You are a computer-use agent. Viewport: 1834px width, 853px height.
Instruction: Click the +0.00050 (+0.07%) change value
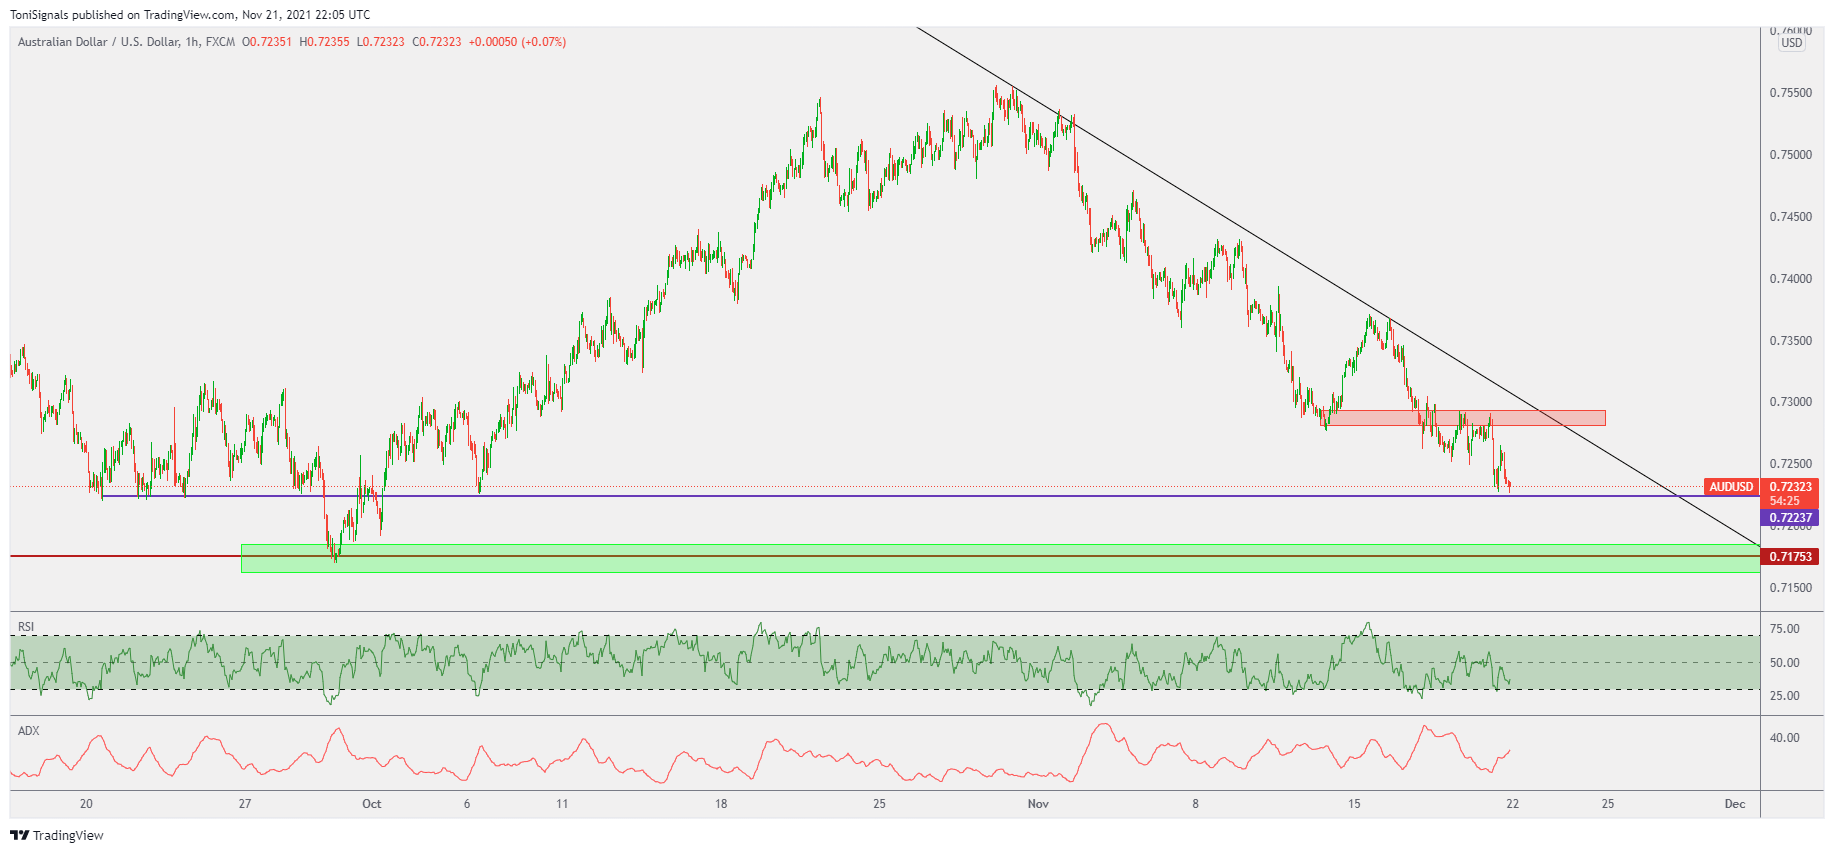coord(517,42)
